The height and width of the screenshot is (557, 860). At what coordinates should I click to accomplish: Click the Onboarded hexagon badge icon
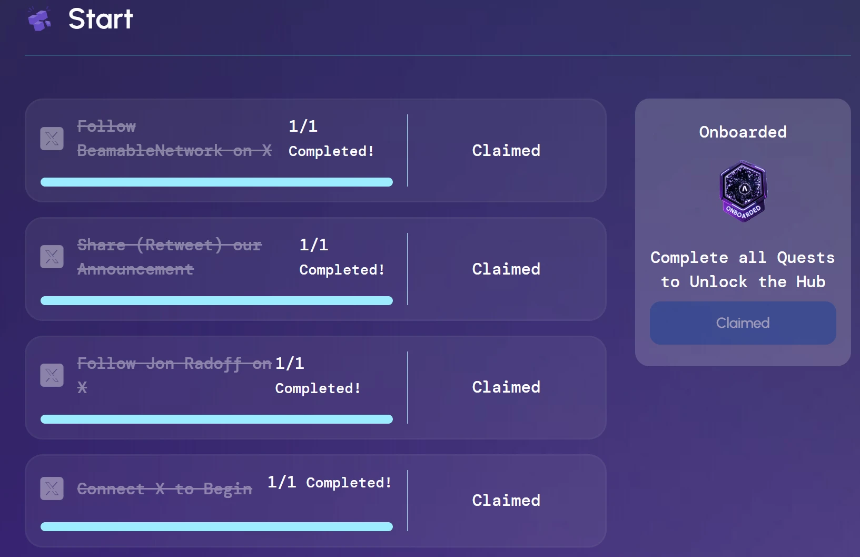point(743,191)
